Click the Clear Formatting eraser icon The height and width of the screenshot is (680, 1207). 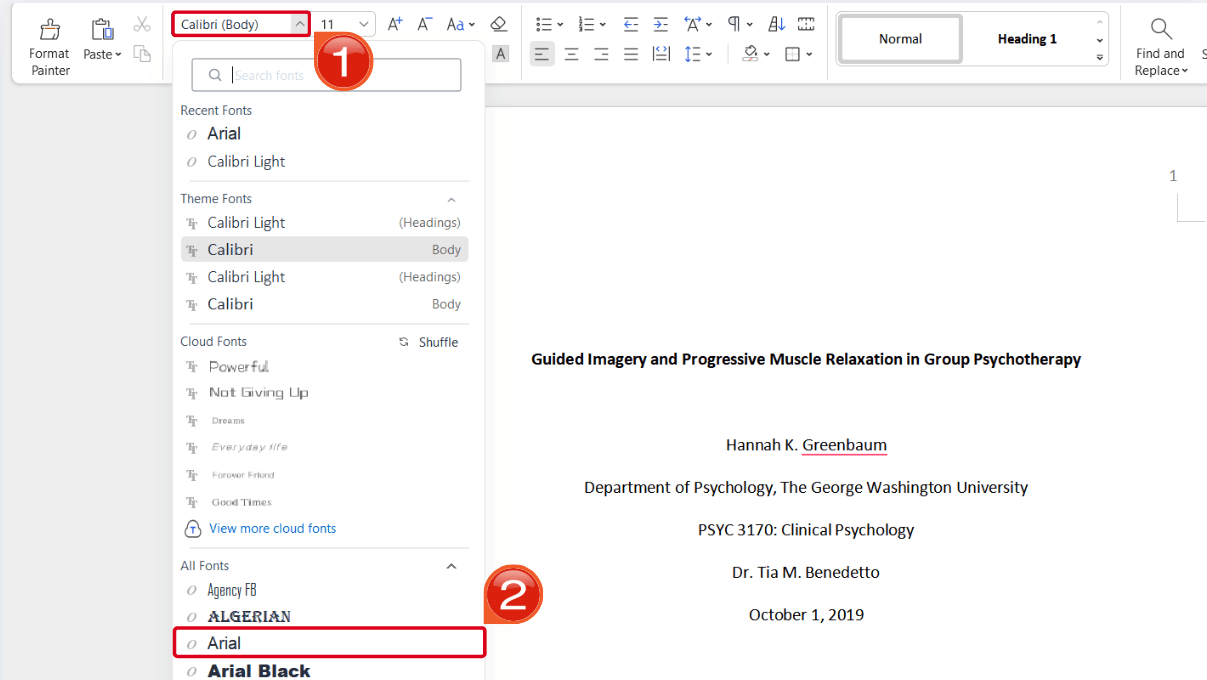(498, 24)
